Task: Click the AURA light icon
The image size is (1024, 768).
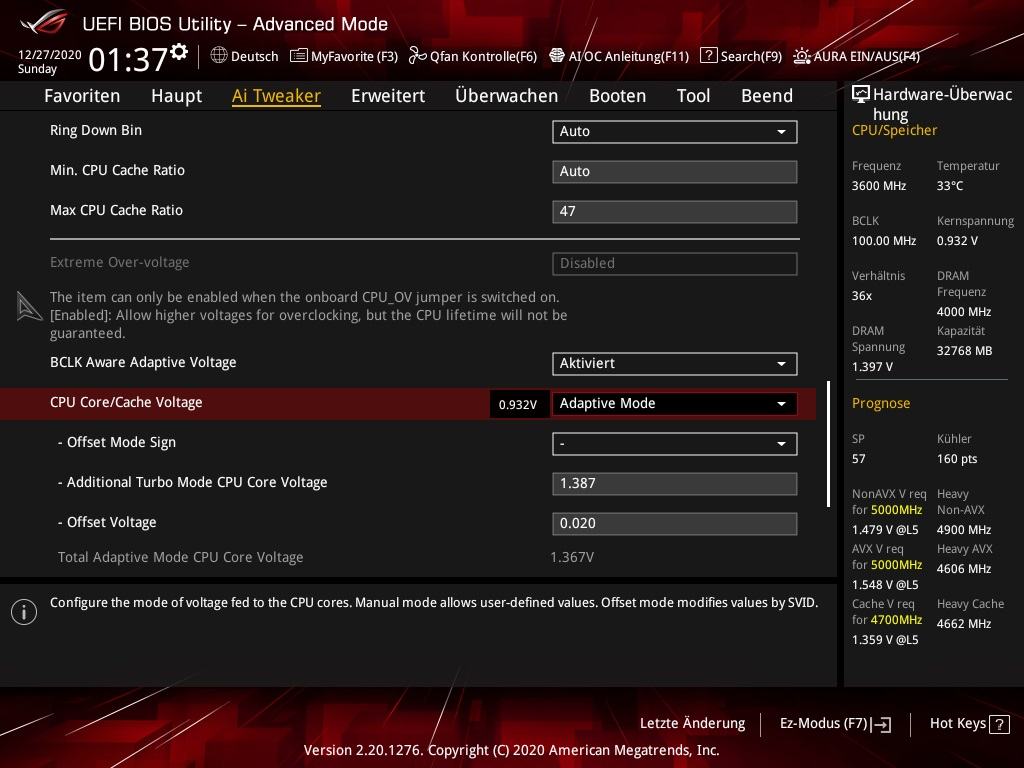Action: click(802, 56)
